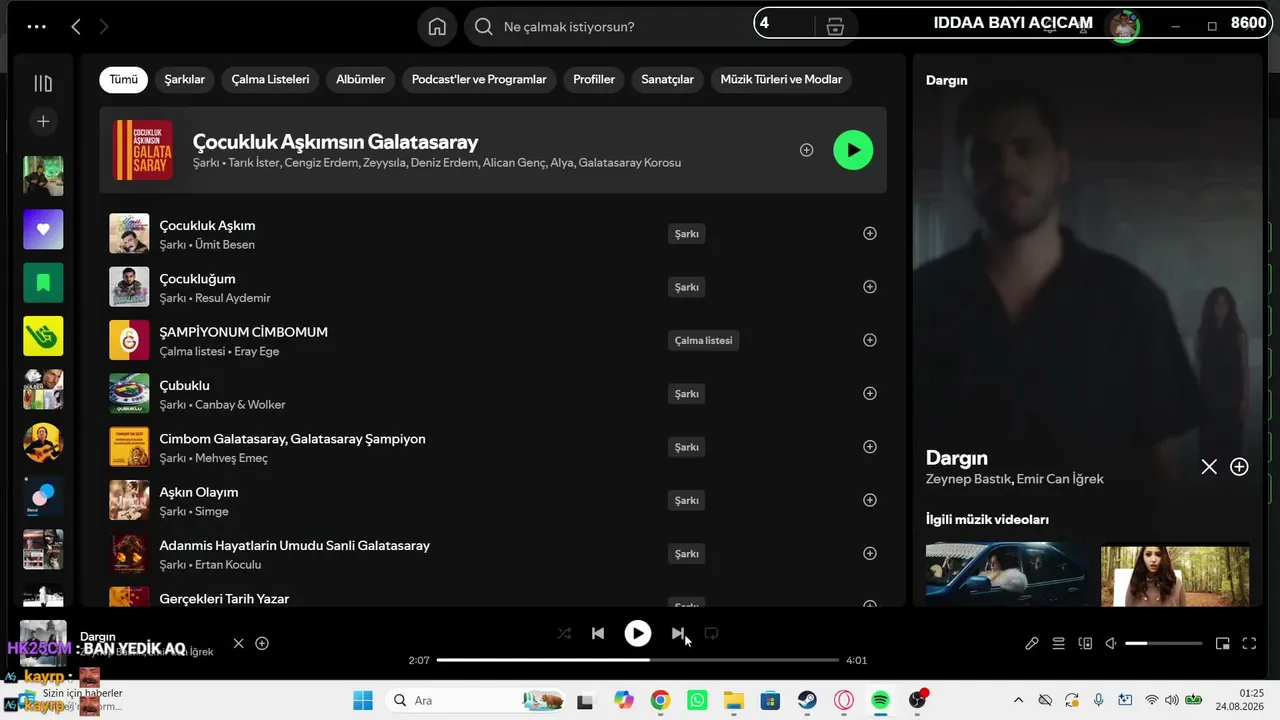Switch to Çalma Listeleri filter
This screenshot has width=1280, height=720.
(270, 80)
